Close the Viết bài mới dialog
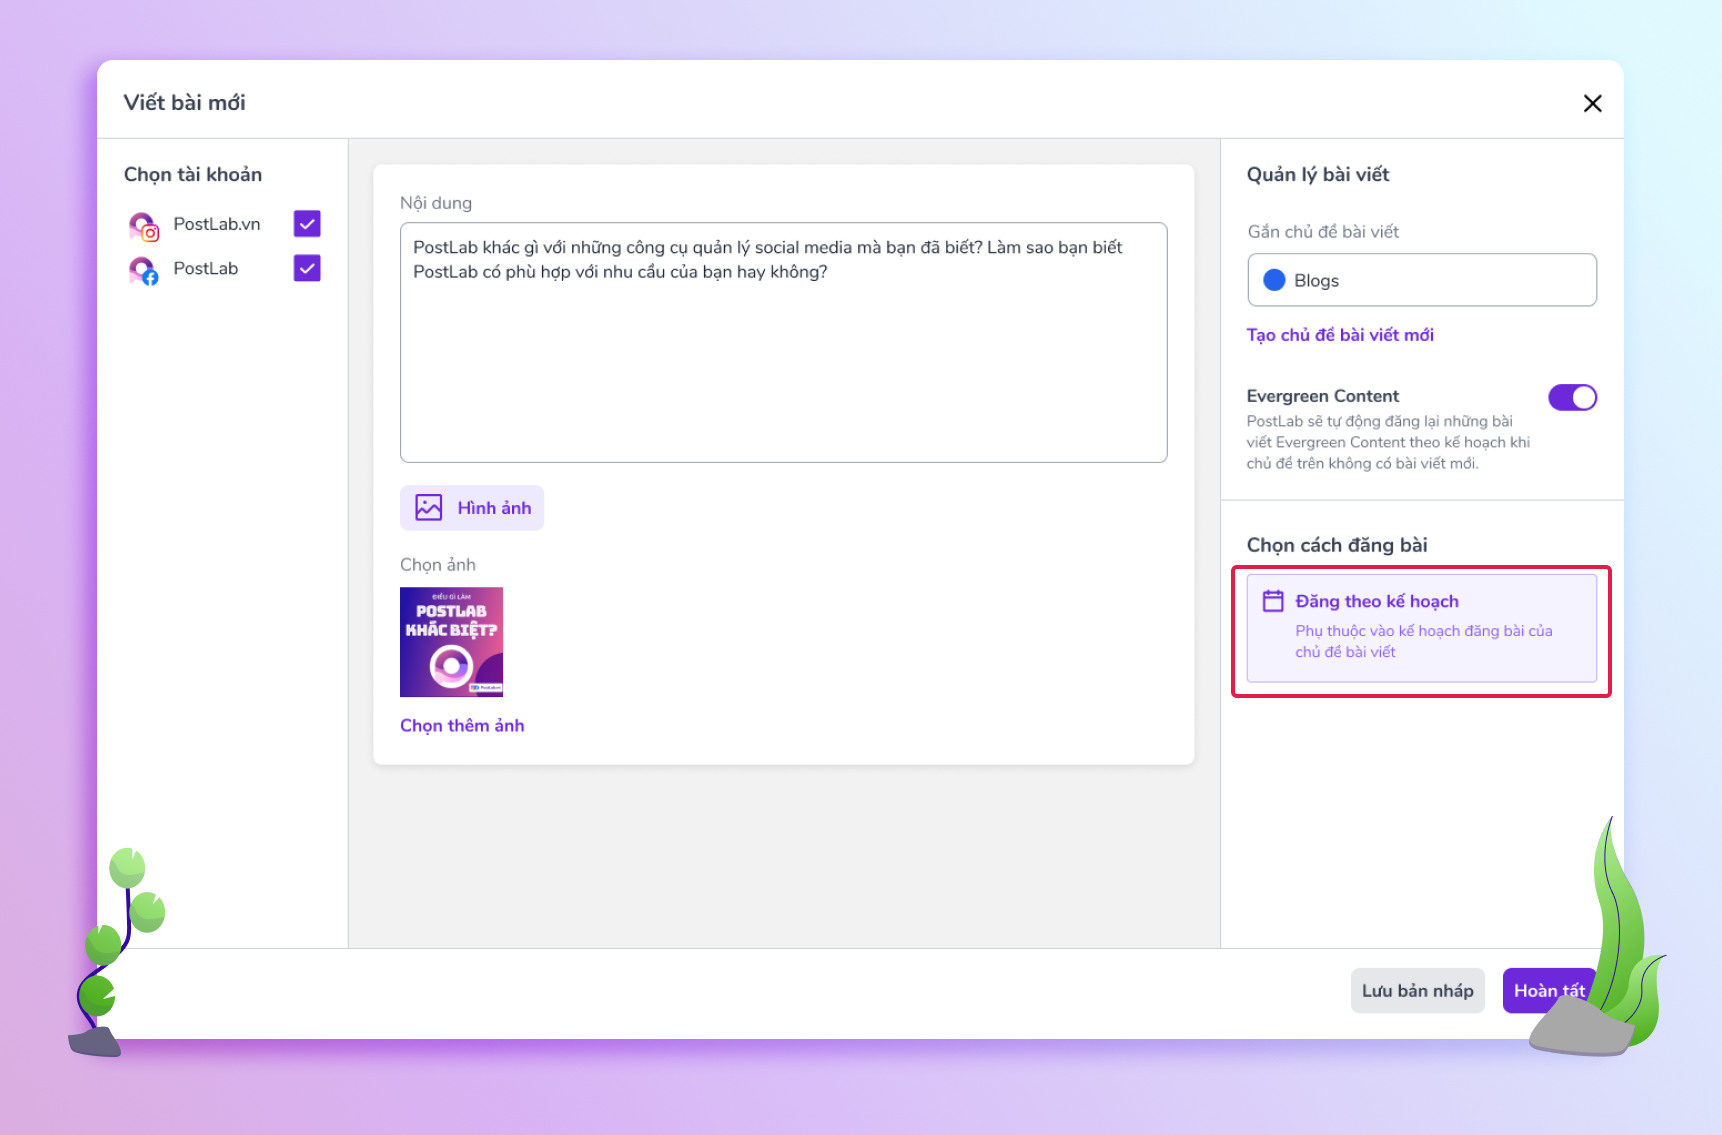The width and height of the screenshot is (1722, 1135). (x=1592, y=103)
